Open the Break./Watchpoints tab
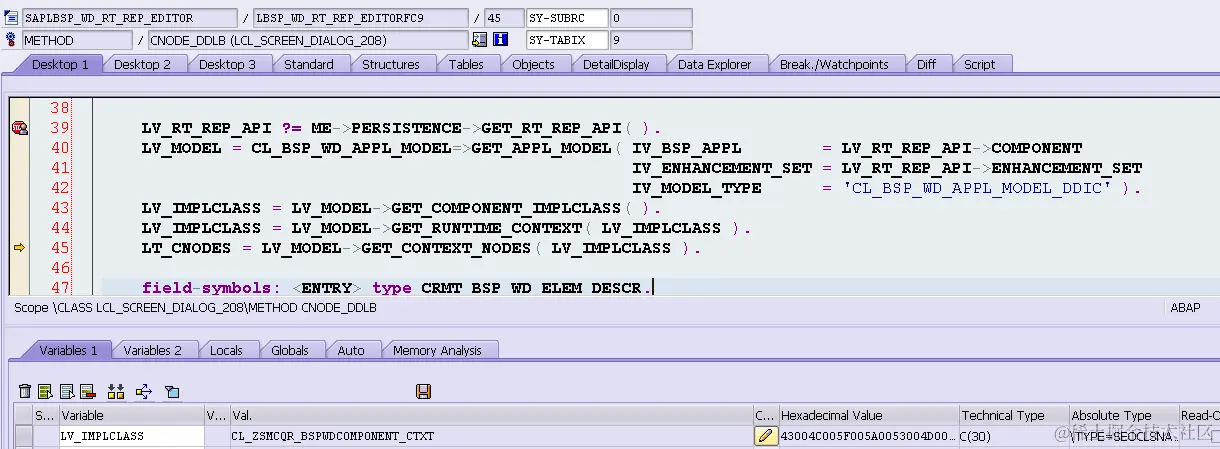The height and width of the screenshot is (449, 1220). 834,64
